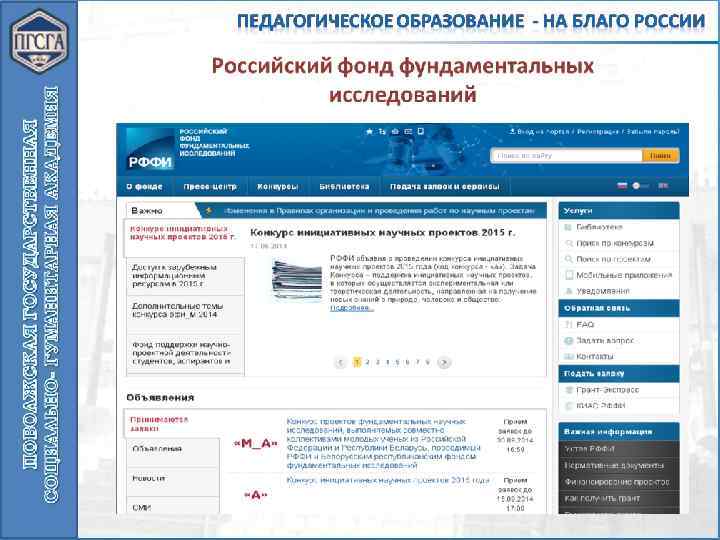Click in the Поиск по сайту field
This screenshot has width=720, height=540.
point(567,156)
